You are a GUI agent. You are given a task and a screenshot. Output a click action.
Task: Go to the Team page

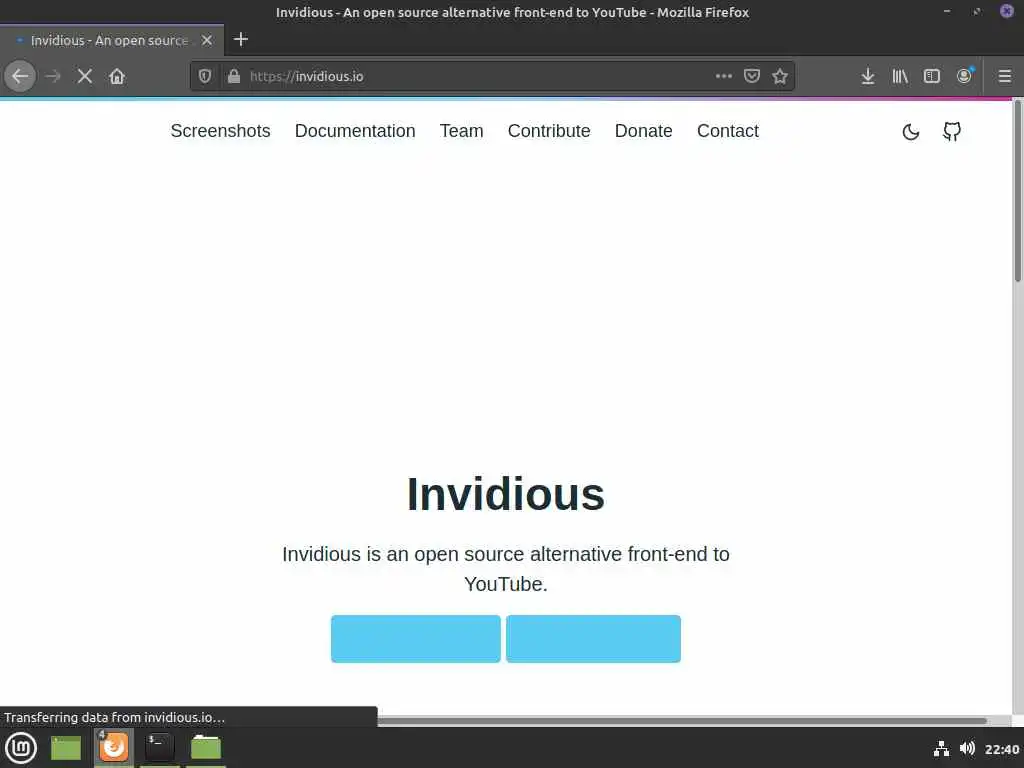click(x=461, y=131)
